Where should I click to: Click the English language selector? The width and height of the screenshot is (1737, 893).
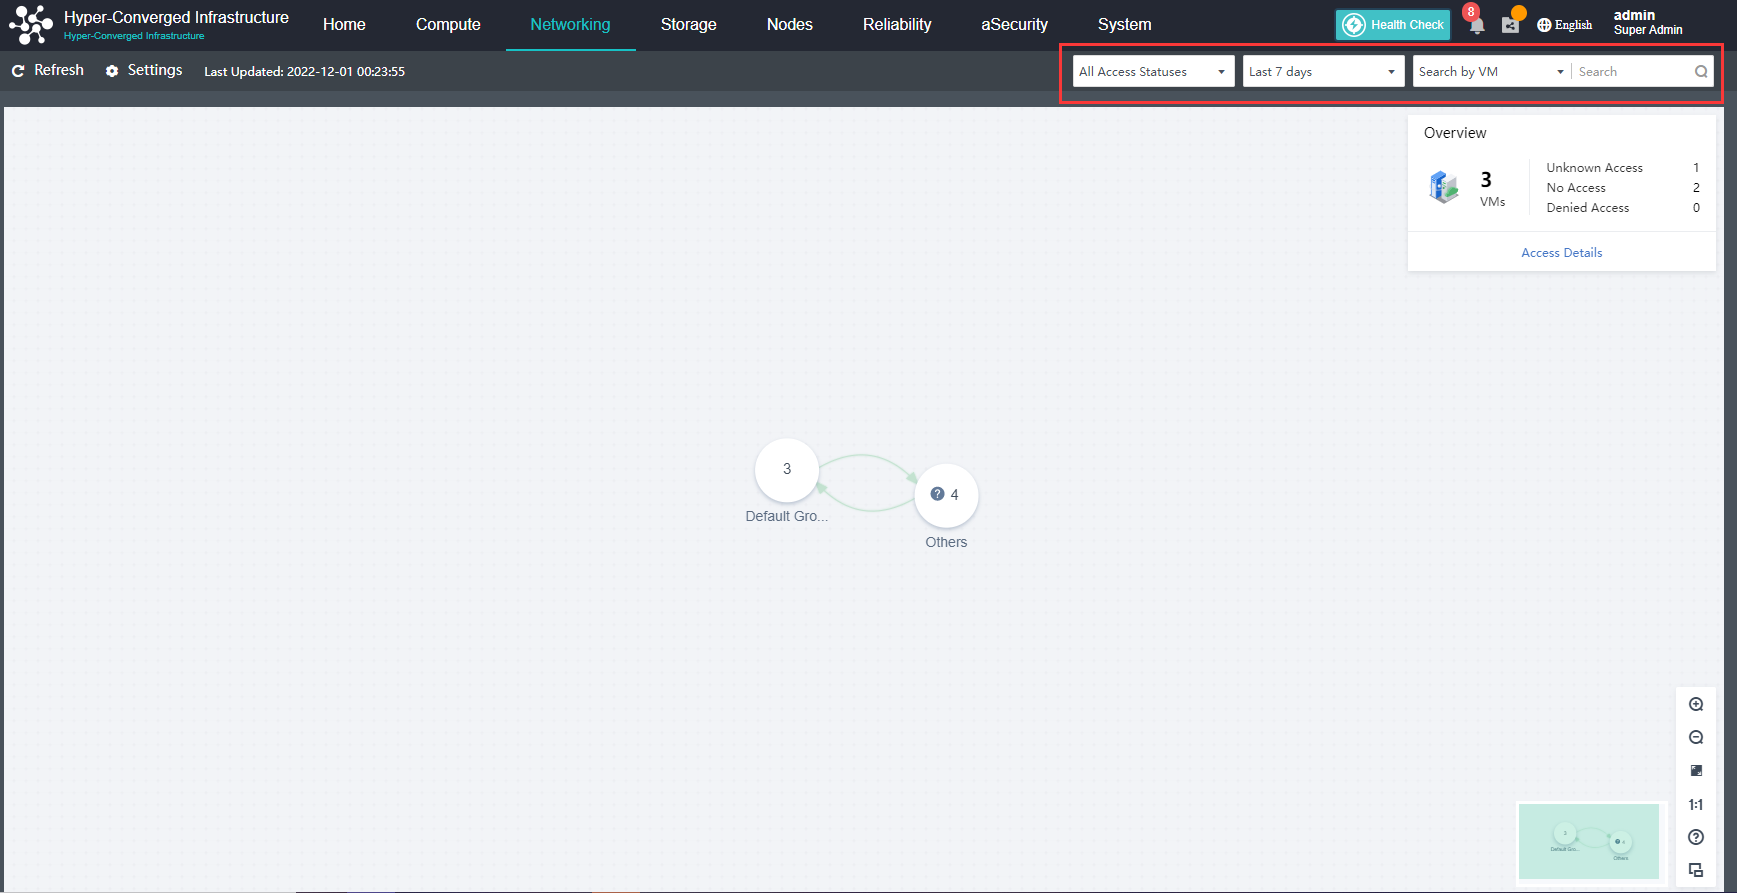coord(1573,25)
